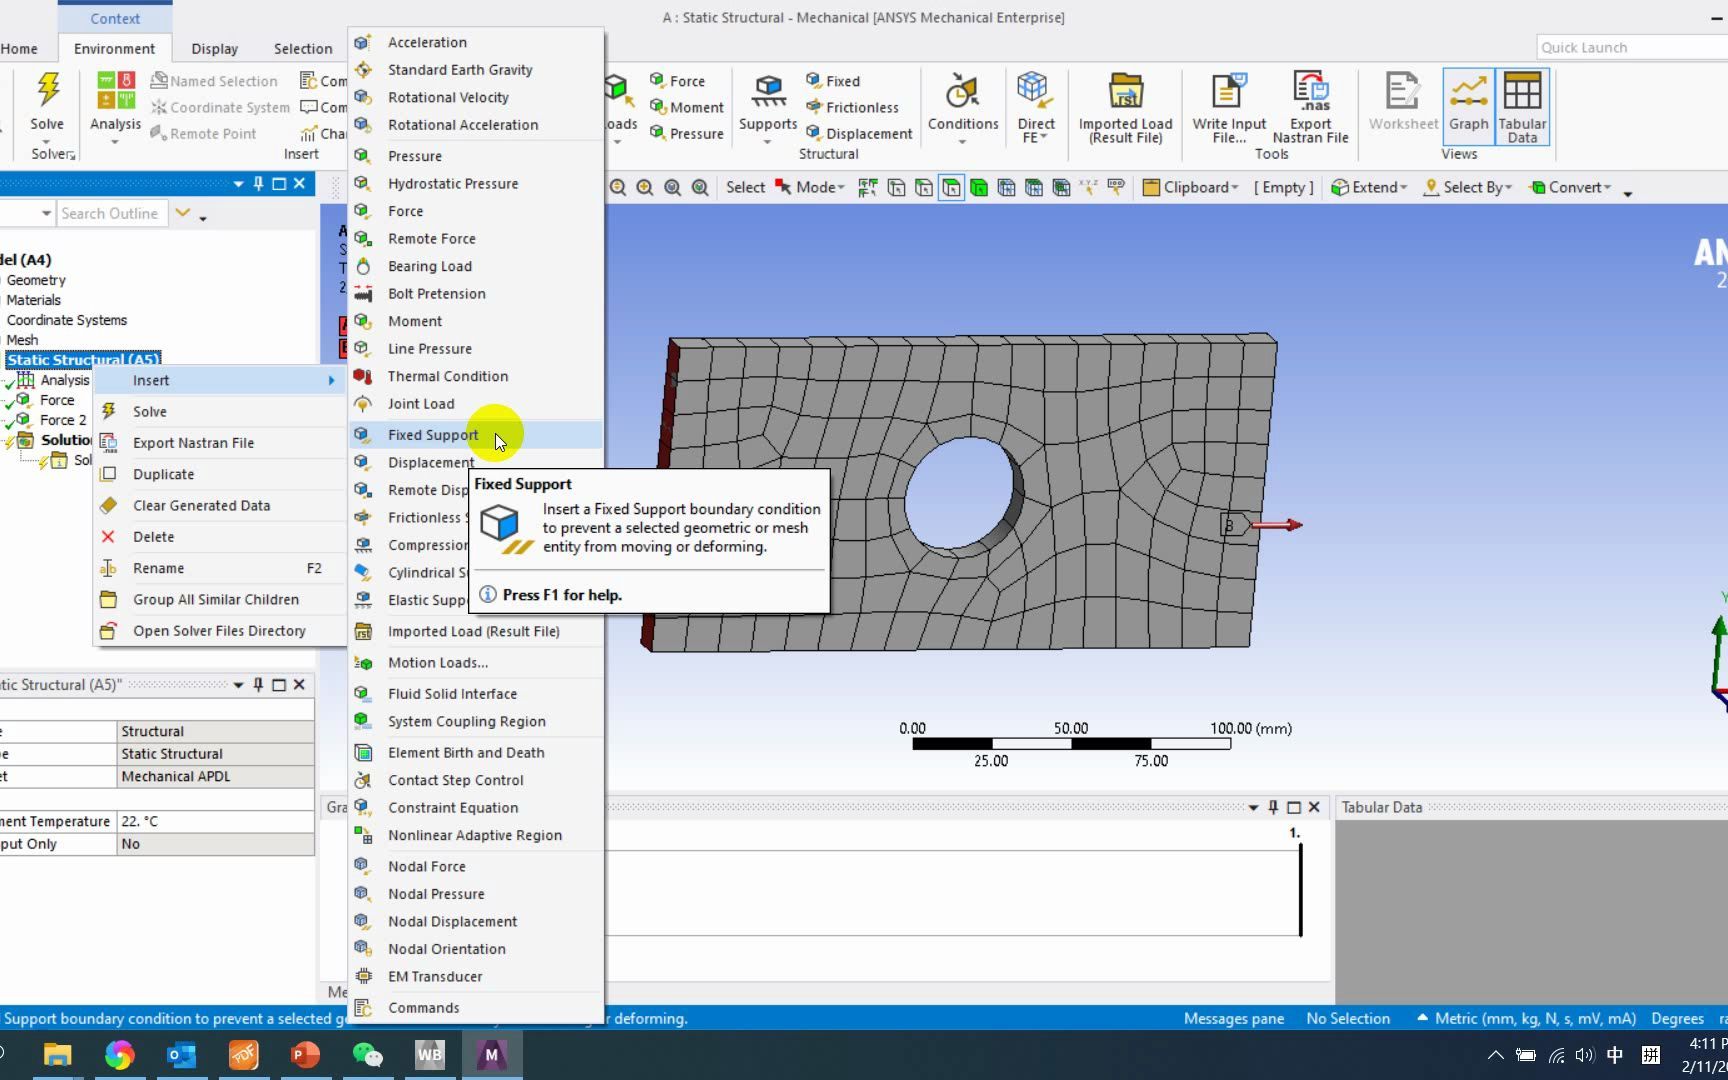Select Duplicate in the context menu

click(163, 474)
